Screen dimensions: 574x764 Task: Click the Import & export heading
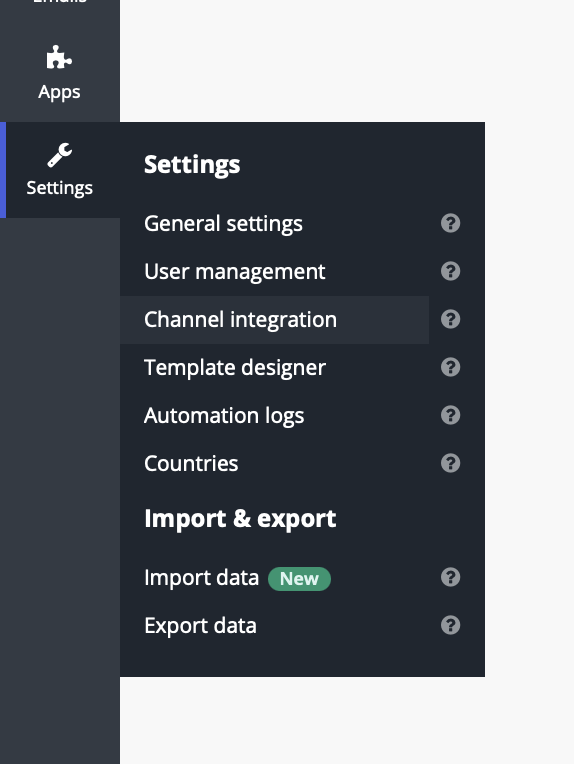pyautogui.click(x=240, y=518)
